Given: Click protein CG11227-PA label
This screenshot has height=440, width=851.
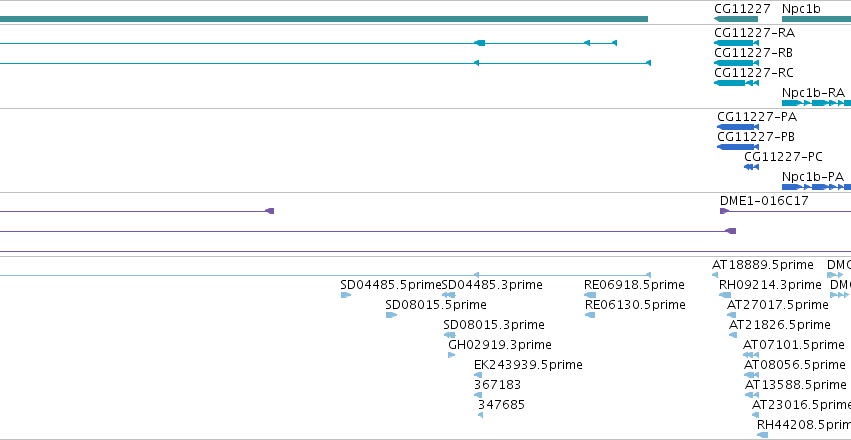Looking at the screenshot, I should click(x=757, y=117).
